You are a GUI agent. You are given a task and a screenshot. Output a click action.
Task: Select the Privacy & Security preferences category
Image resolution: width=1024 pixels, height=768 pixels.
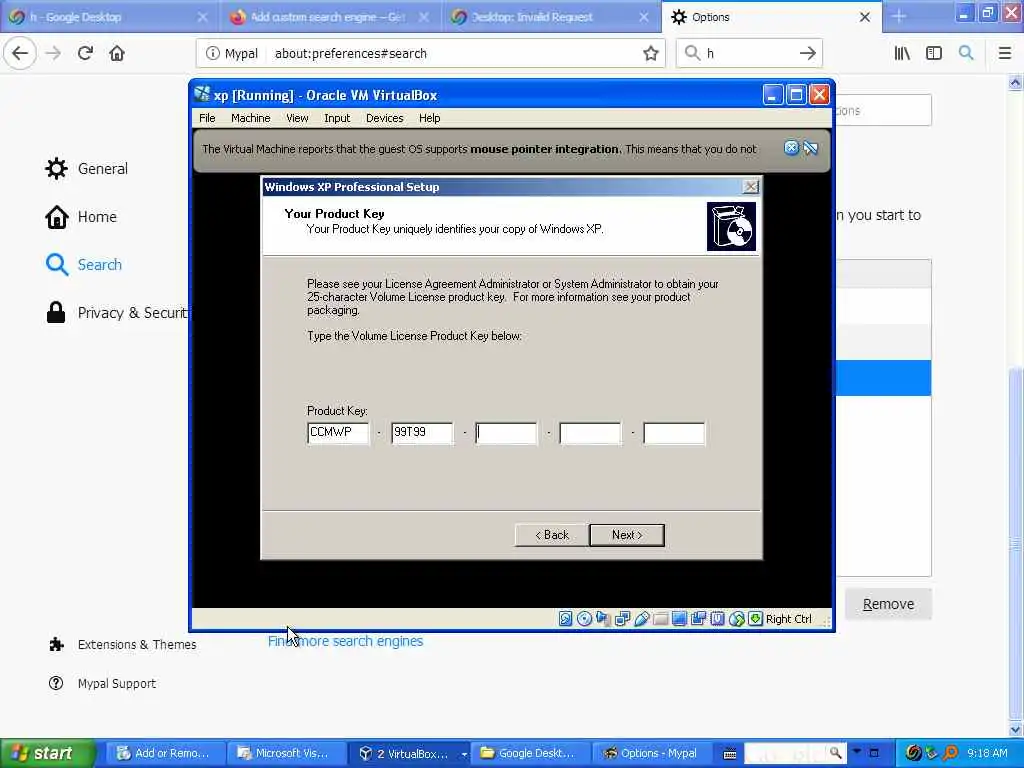[116, 313]
